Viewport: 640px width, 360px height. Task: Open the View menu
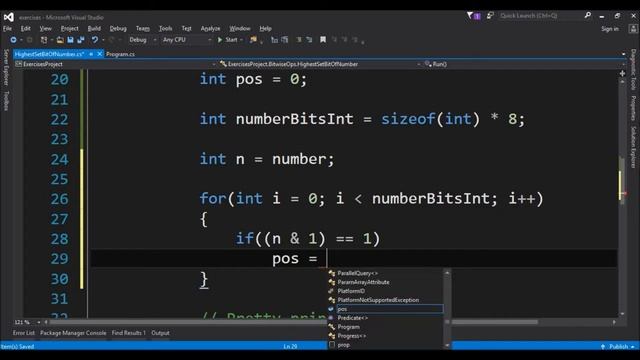pyautogui.click(x=45, y=29)
